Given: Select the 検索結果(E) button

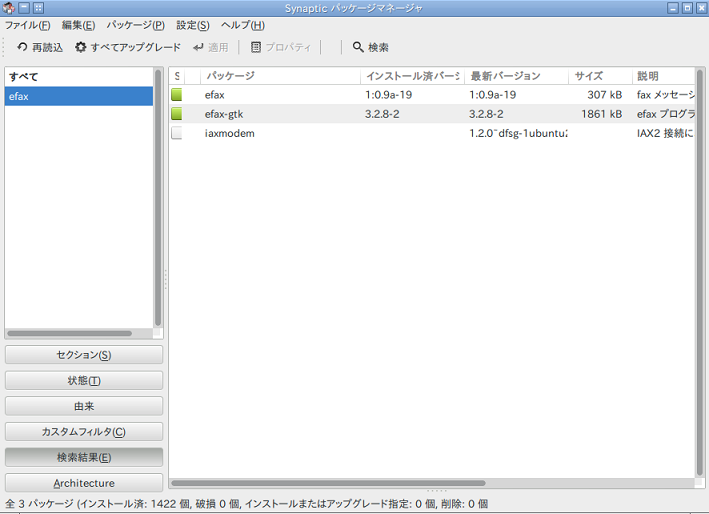Looking at the screenshot, I should pos(84,457).
